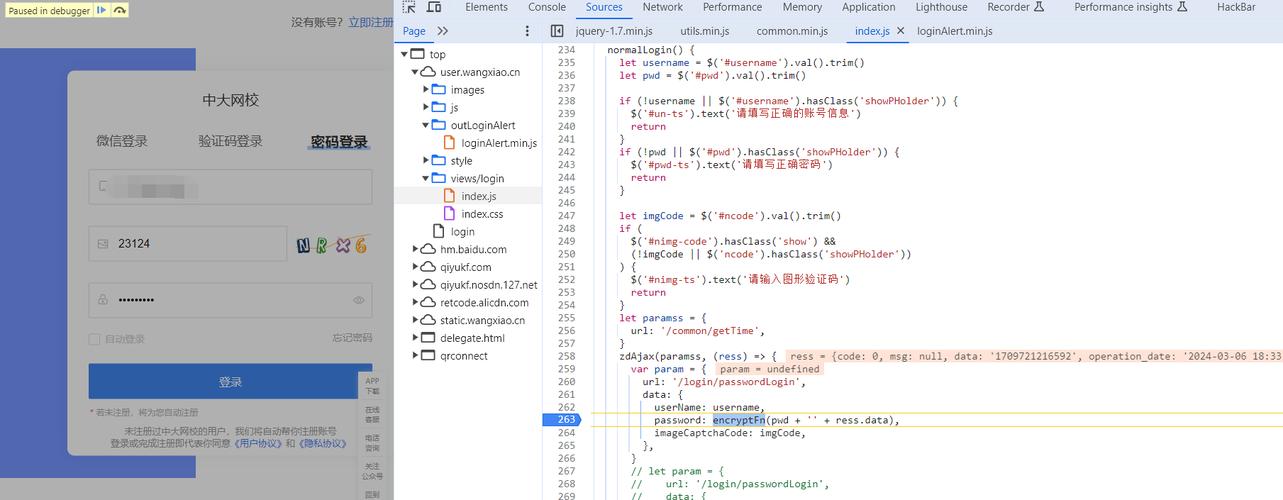
Task: Toggle password visibility eye icon
Action: pos(359,300)
